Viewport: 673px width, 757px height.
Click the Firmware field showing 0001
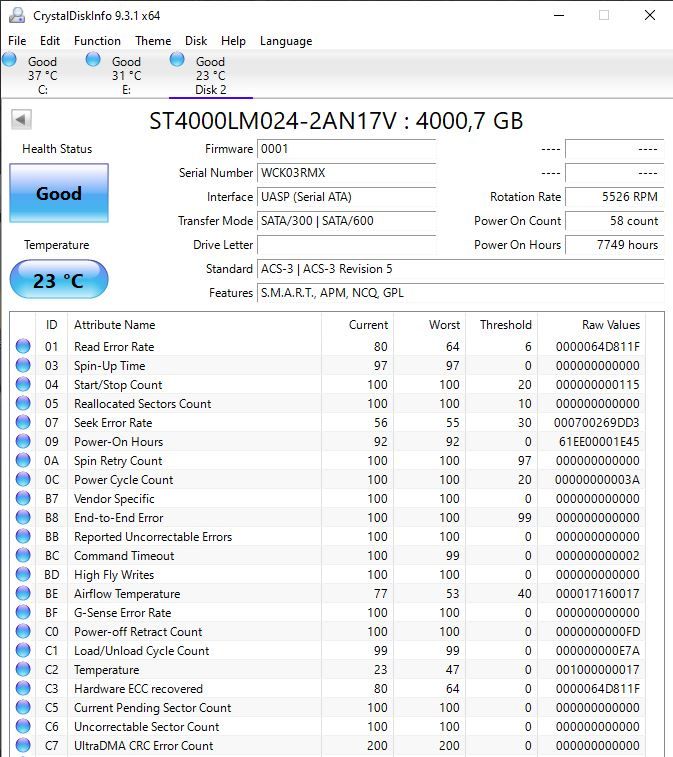[x=347, y=149]
